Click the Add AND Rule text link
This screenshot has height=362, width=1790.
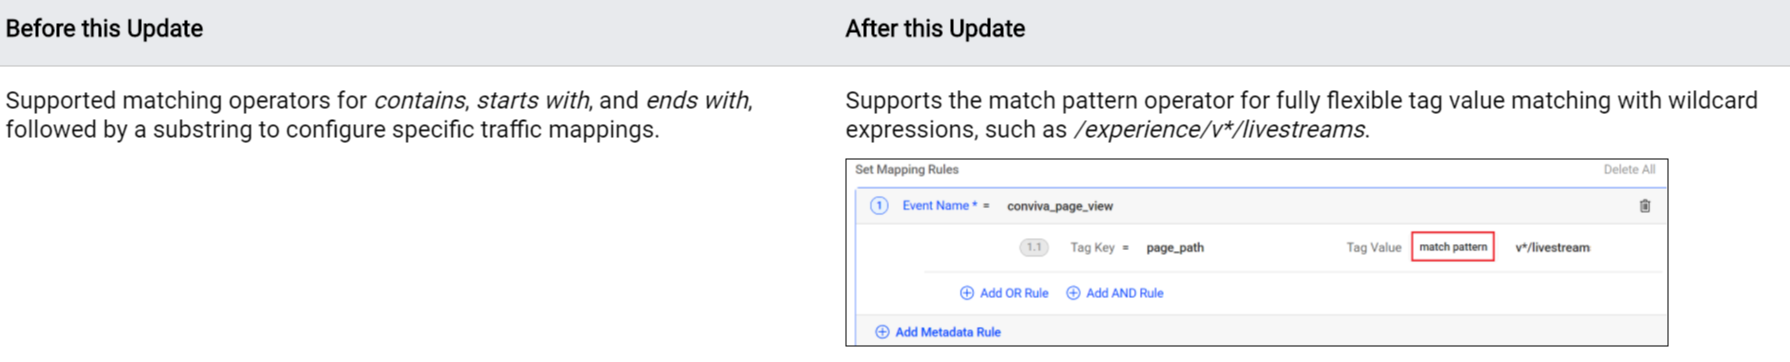coord(1124,293)
